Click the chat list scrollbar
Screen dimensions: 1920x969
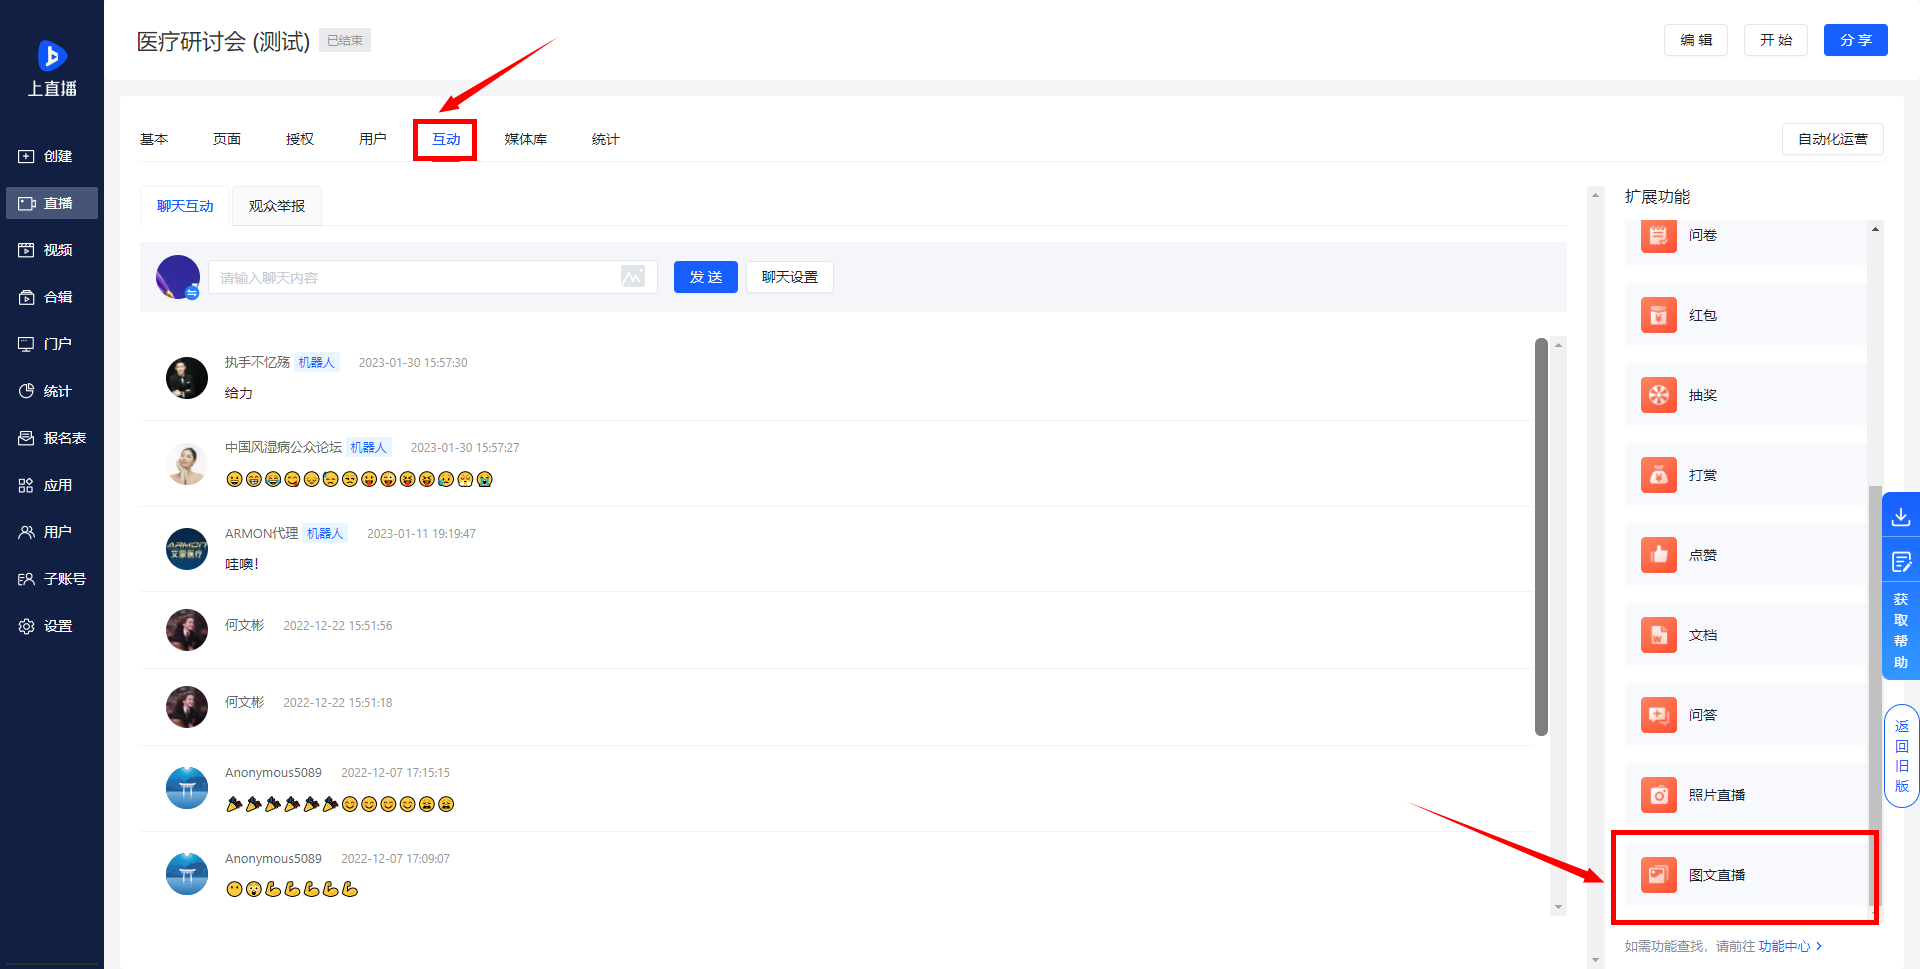pos(1541,537)
